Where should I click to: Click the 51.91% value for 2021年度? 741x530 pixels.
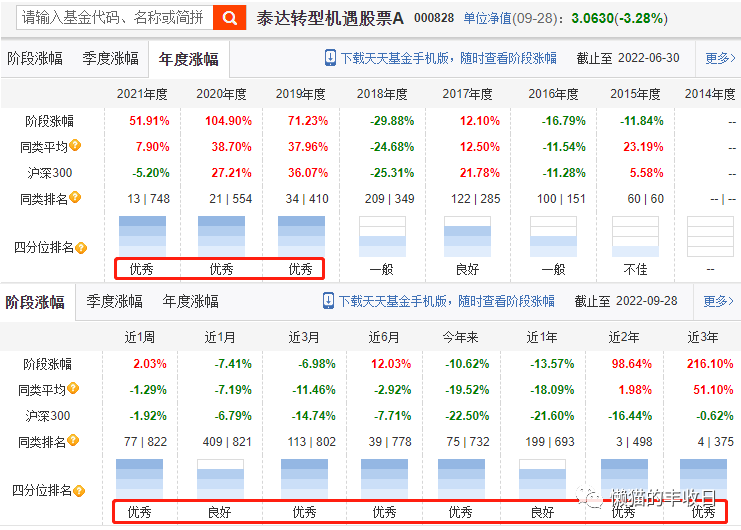(x=149, y=121)
